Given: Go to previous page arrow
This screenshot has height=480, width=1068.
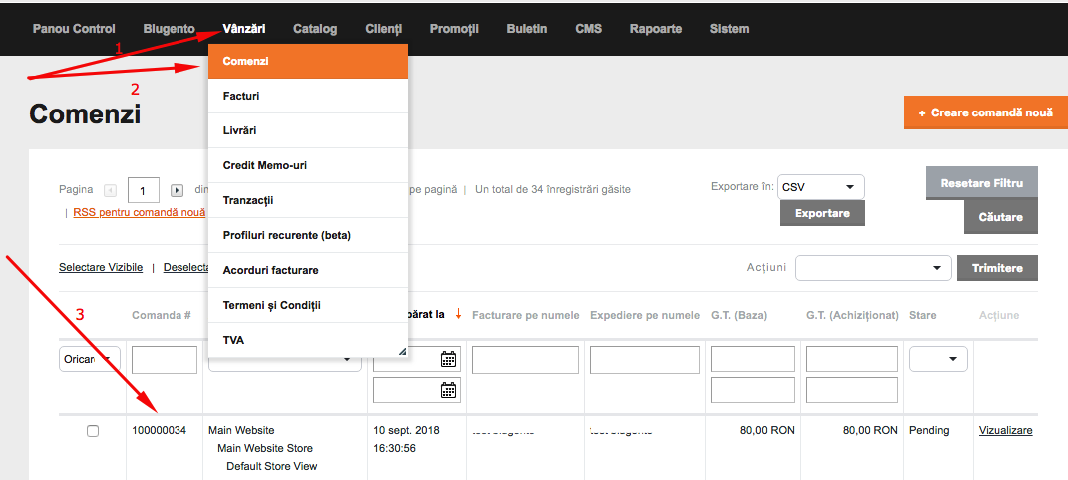Looking at the screenshot, I should click(110, 191).
